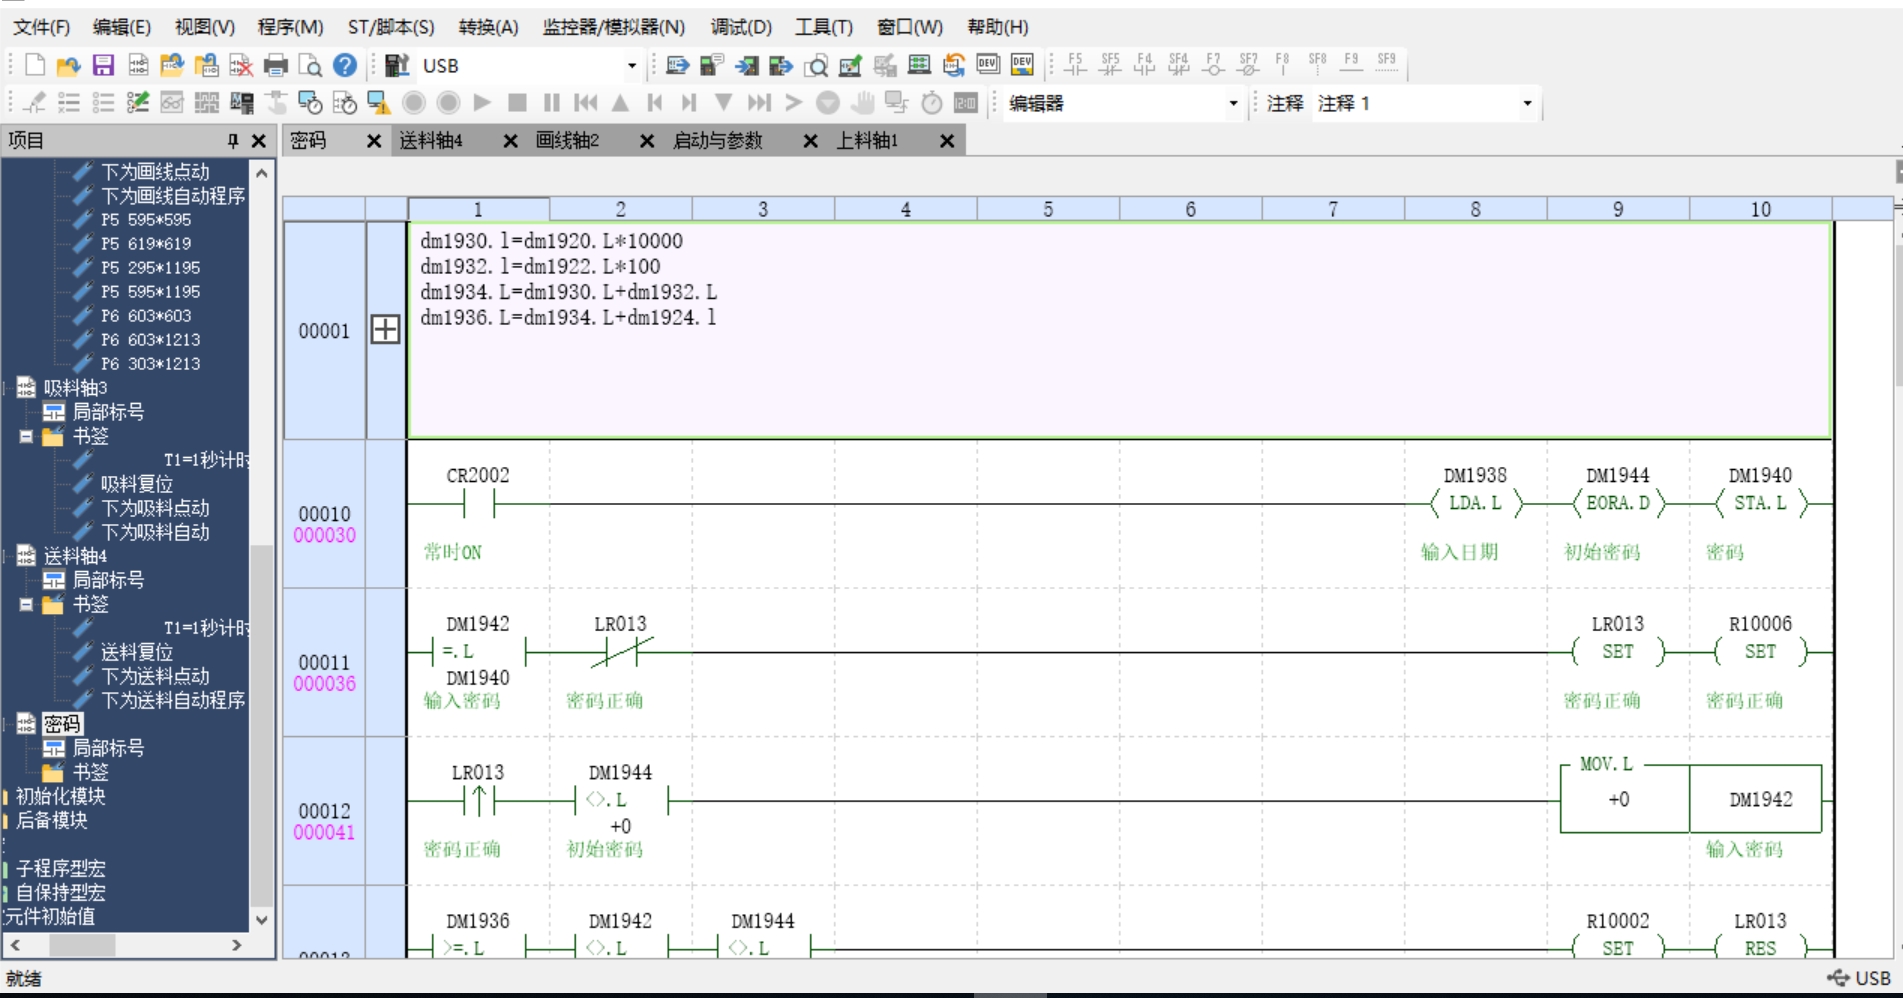The height and width of the screenshot is (998, 1903).
Task: Switch to the 启动与参数 tab
Action: pos(718,141)
